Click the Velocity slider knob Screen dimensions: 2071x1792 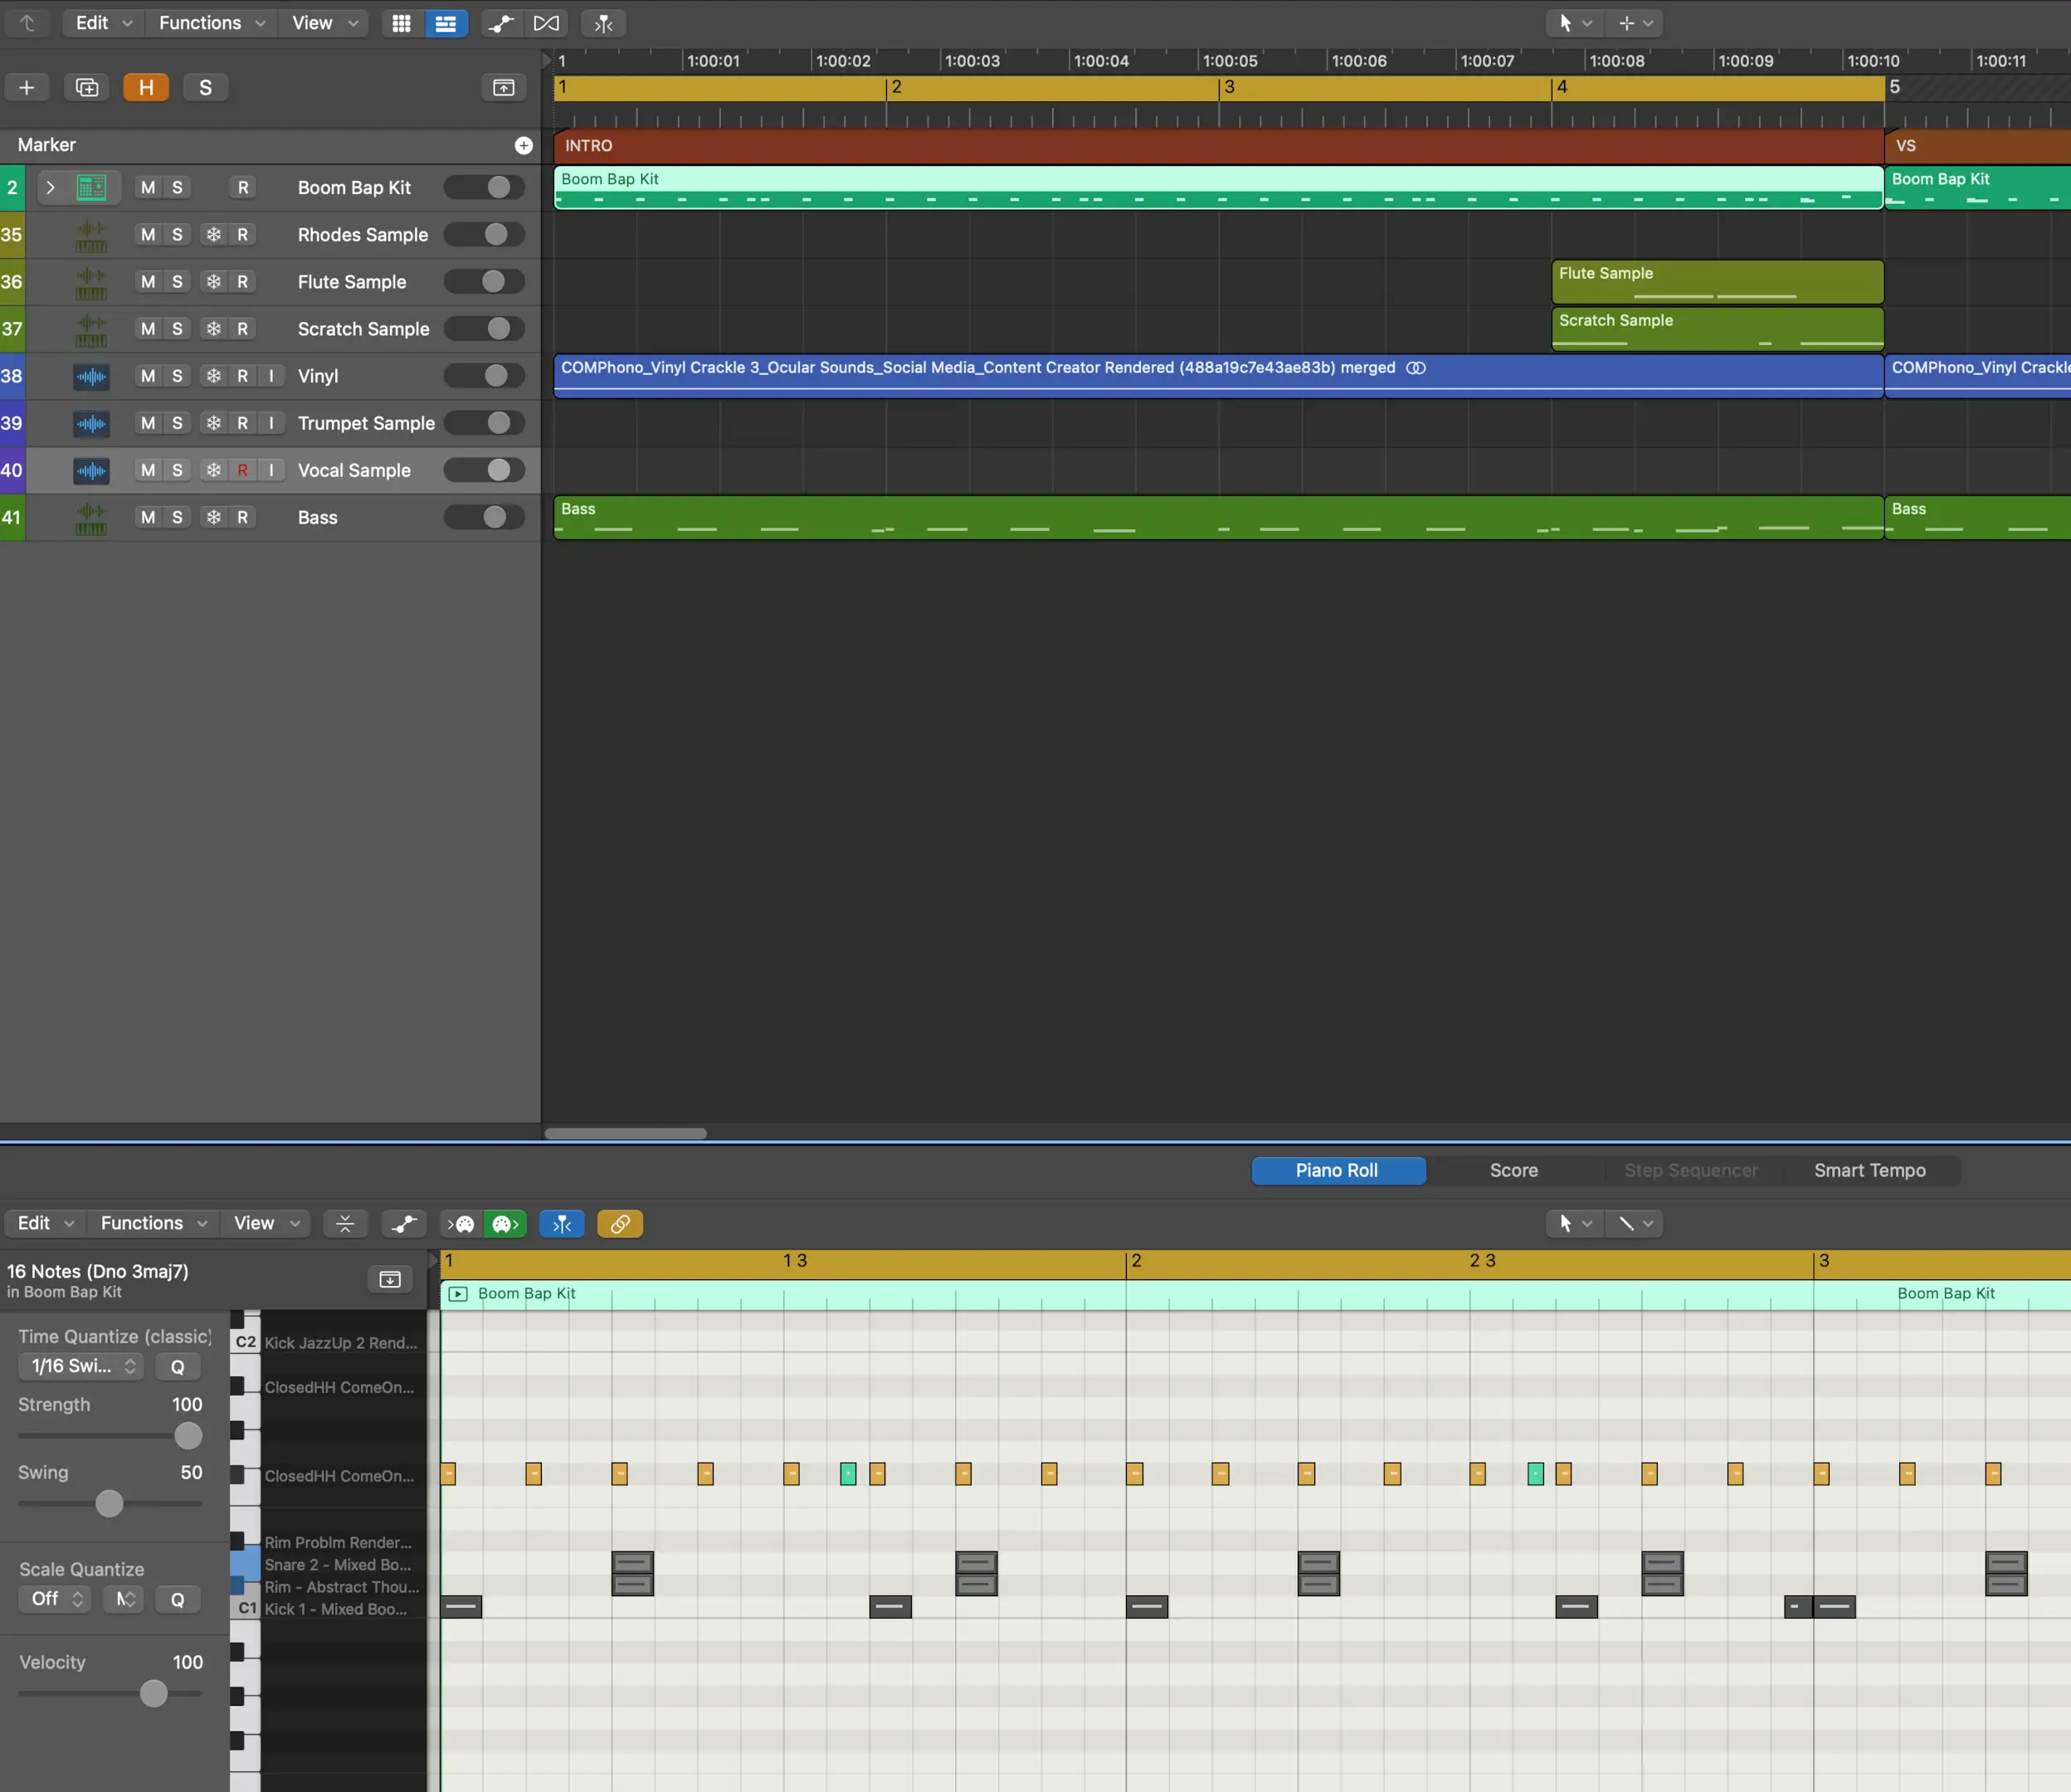tap(153, 1693)
